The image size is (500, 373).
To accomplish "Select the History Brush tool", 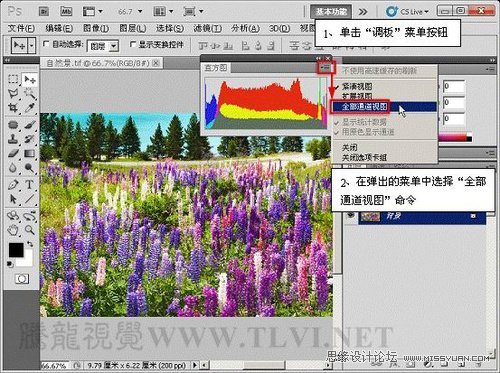I will 30,139.
